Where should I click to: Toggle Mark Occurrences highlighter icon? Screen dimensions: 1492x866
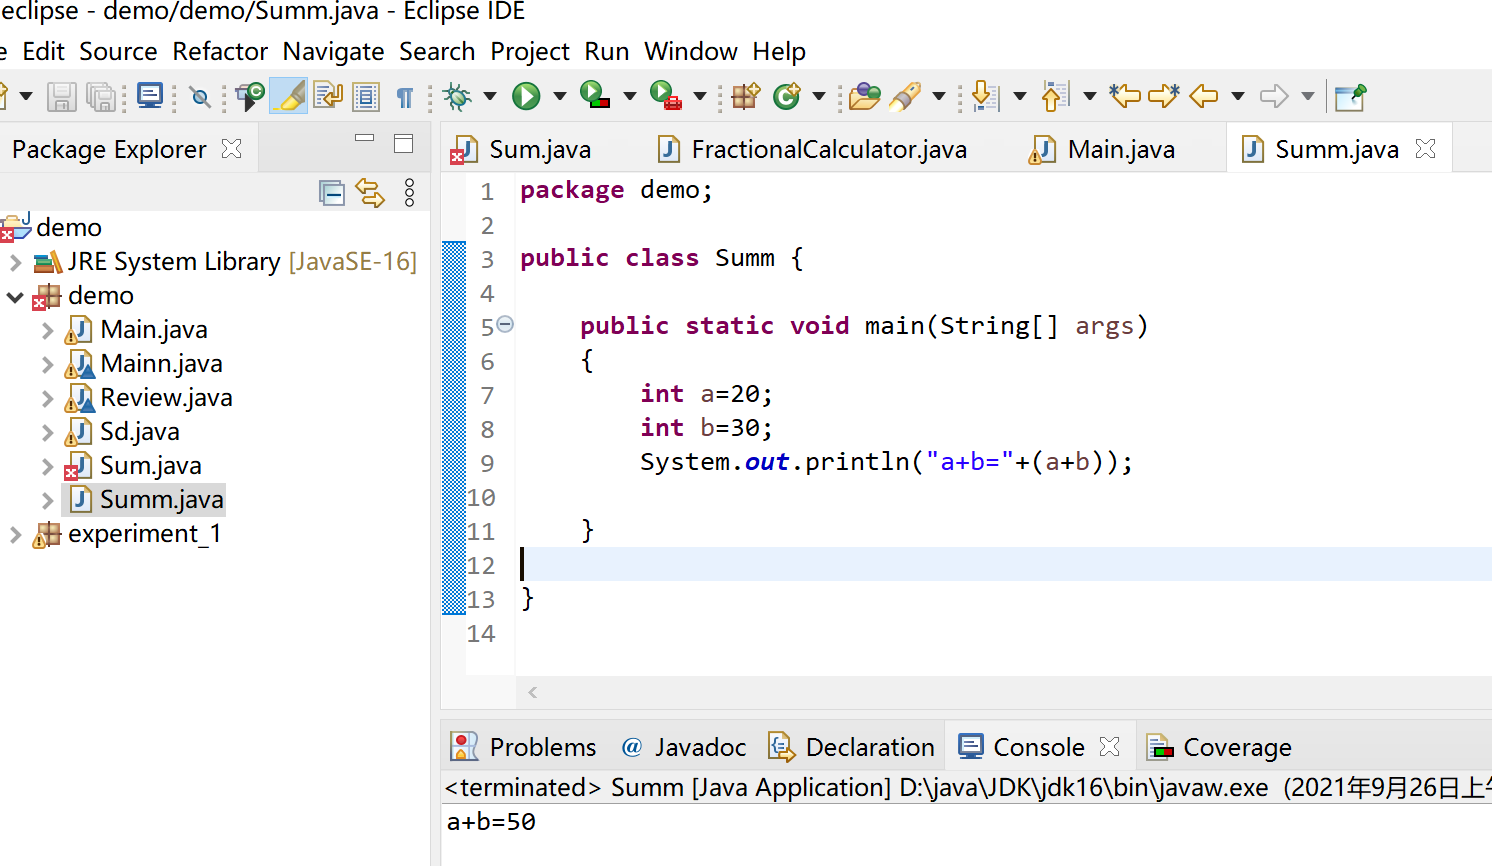click(289, 96)
